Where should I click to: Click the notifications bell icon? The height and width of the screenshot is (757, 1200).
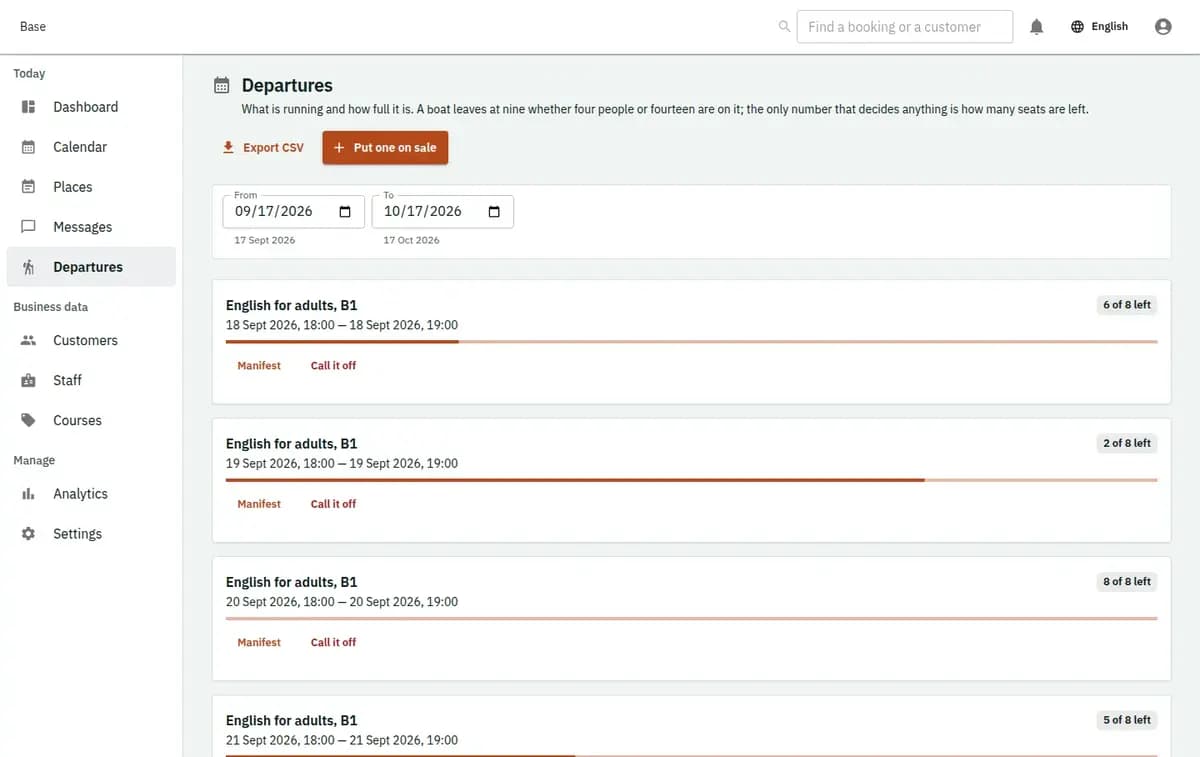coord(1037,27)
